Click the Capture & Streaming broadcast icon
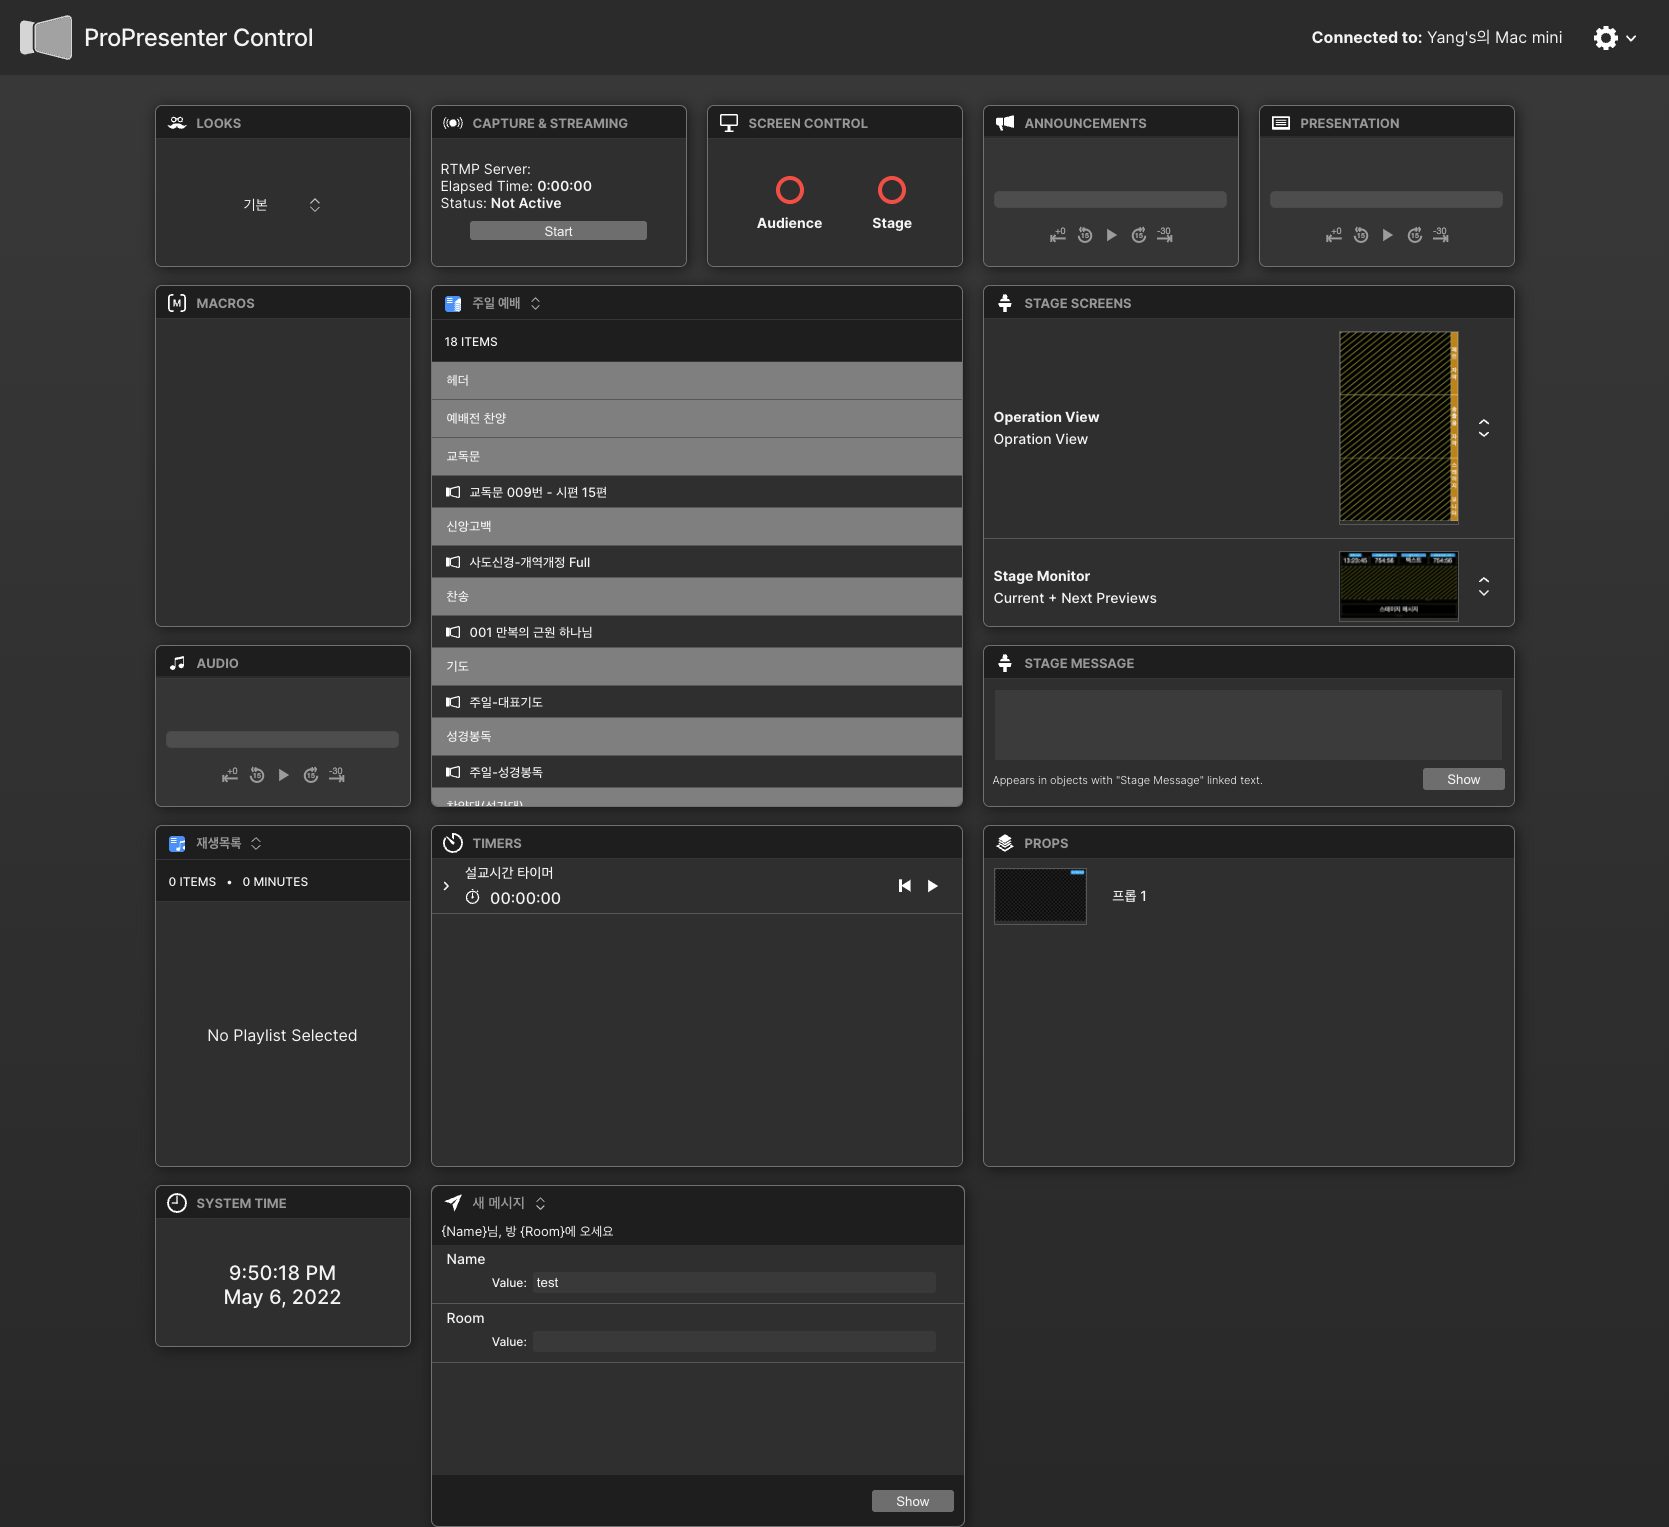1669x1527 pixels. (453, 123)
